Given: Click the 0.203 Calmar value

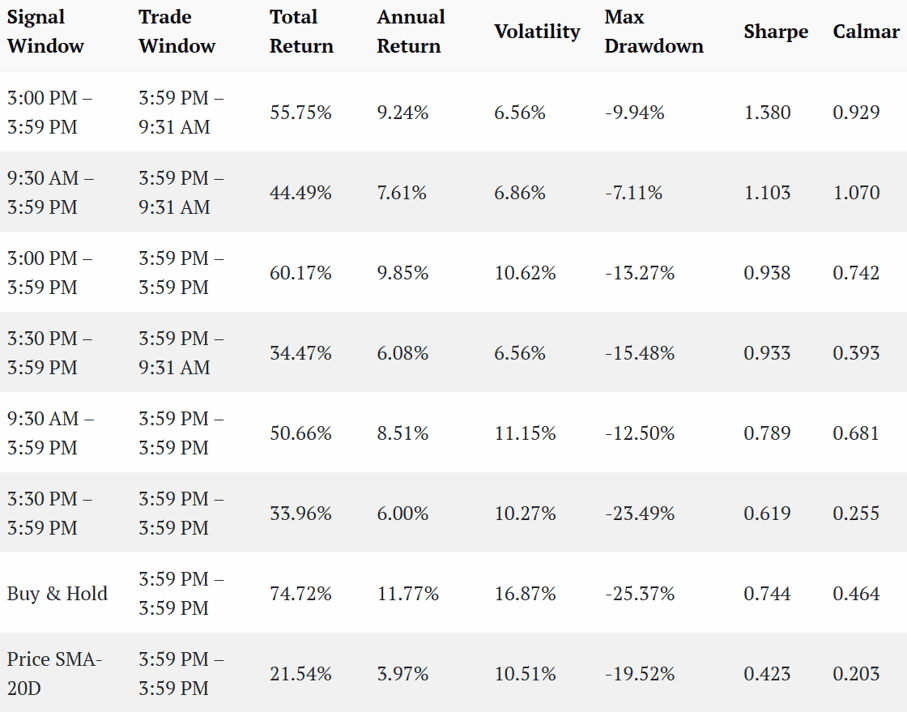Looking at the screenshot, I should pos(856,674).
